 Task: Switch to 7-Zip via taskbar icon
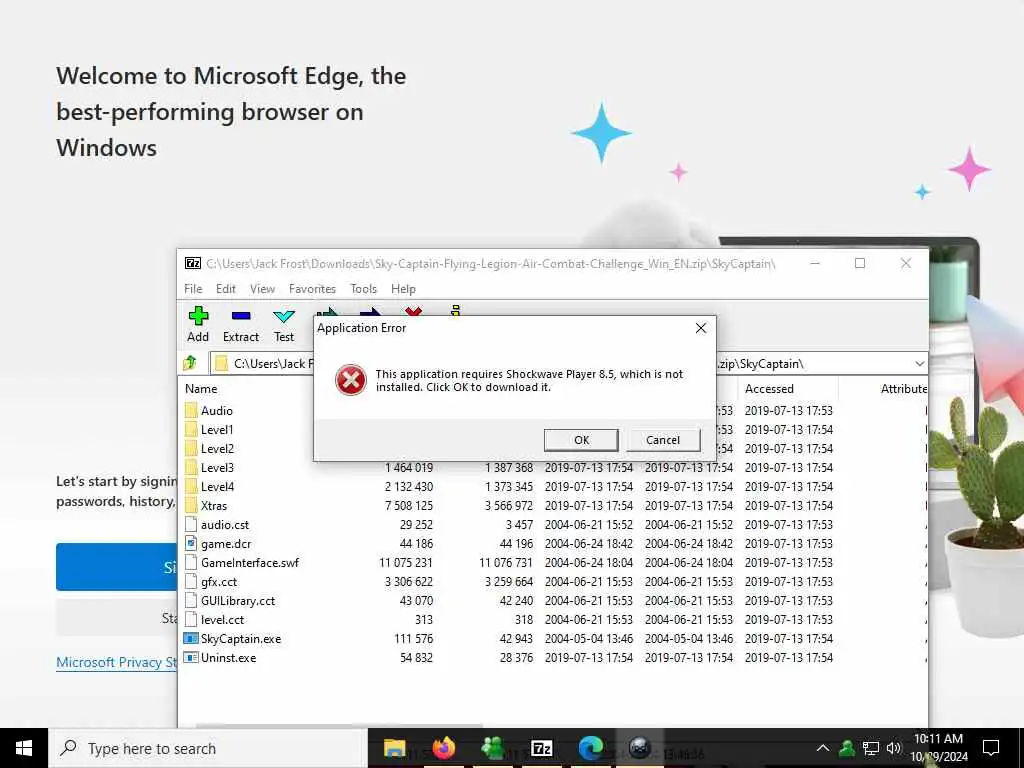(541, 748)
